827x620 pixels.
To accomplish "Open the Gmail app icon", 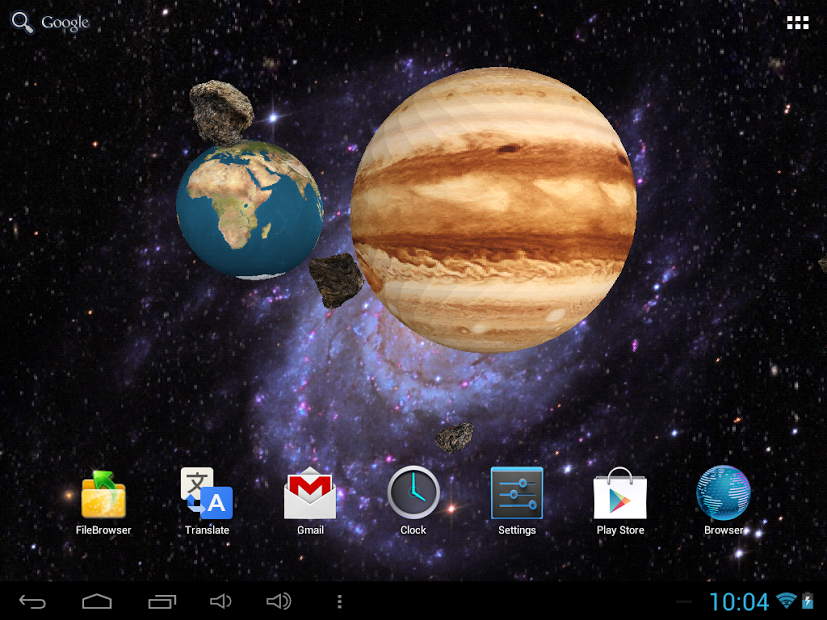I will click(310, 494).
